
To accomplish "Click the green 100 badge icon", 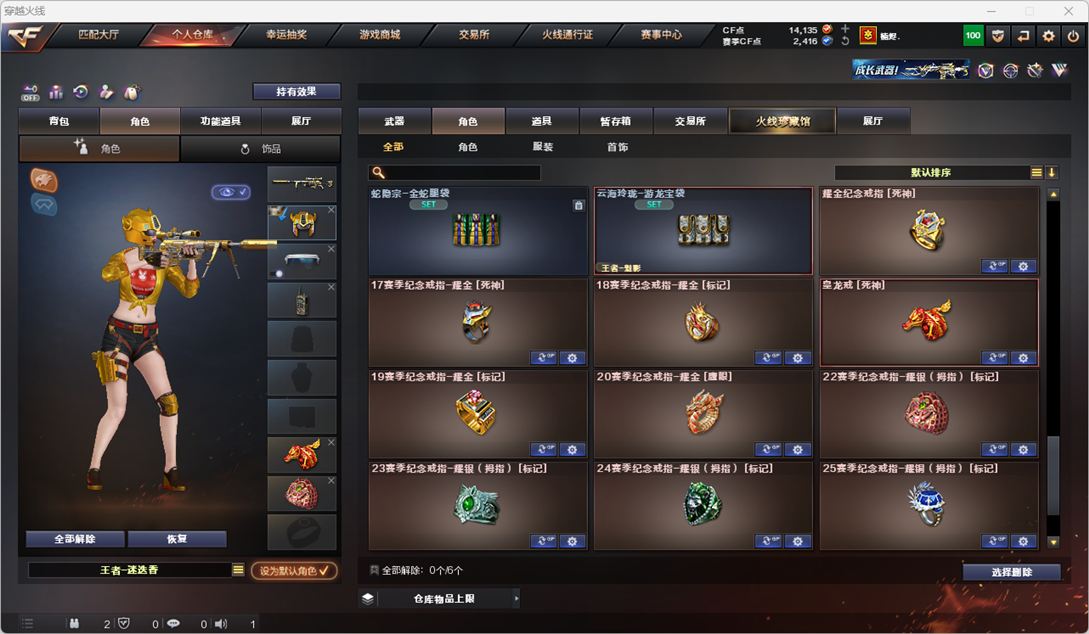I will click(x=973, y=35).
